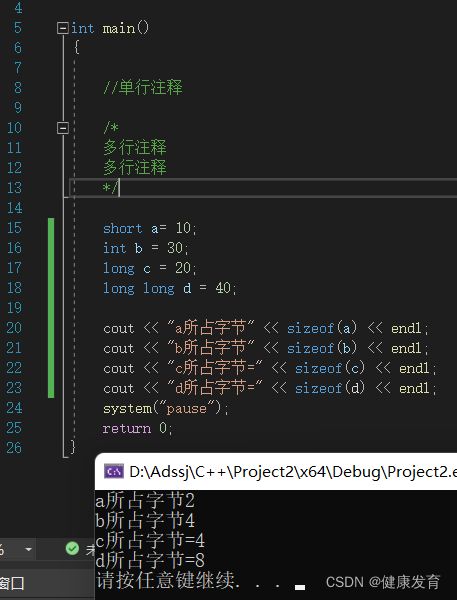Click the //单行注释 comment line

click(143, 87)
